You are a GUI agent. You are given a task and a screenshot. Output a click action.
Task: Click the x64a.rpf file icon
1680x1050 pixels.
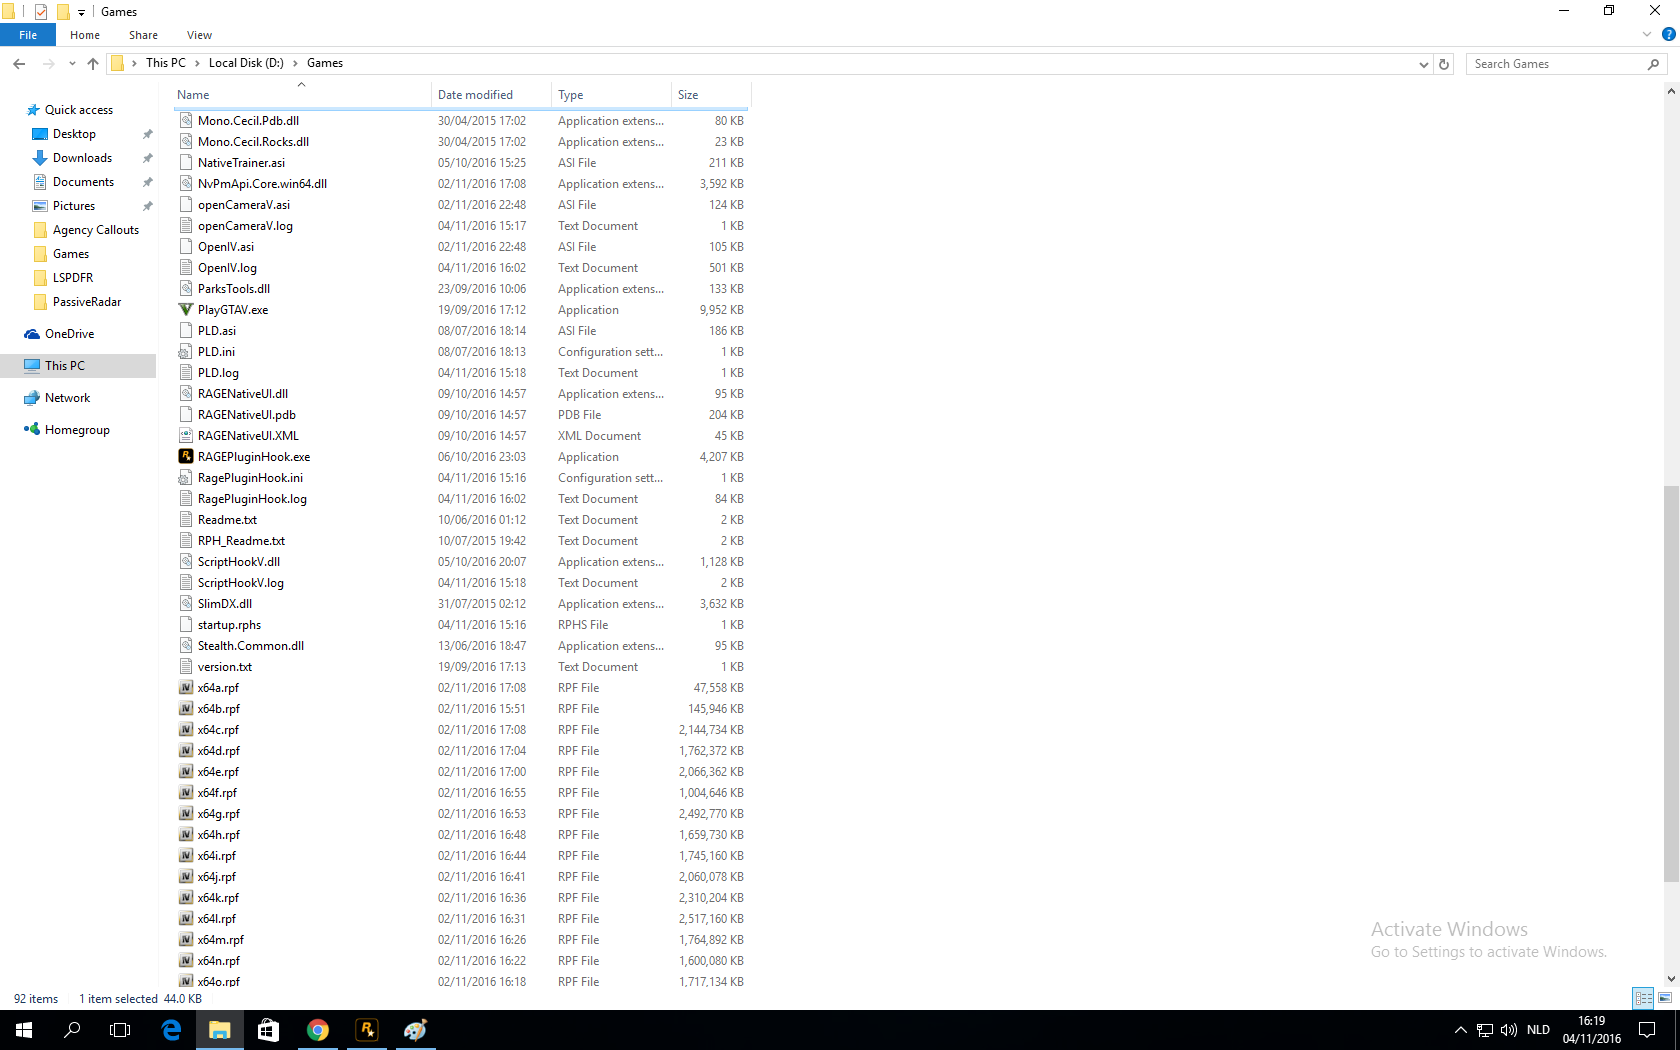click(x=185, y=688)
